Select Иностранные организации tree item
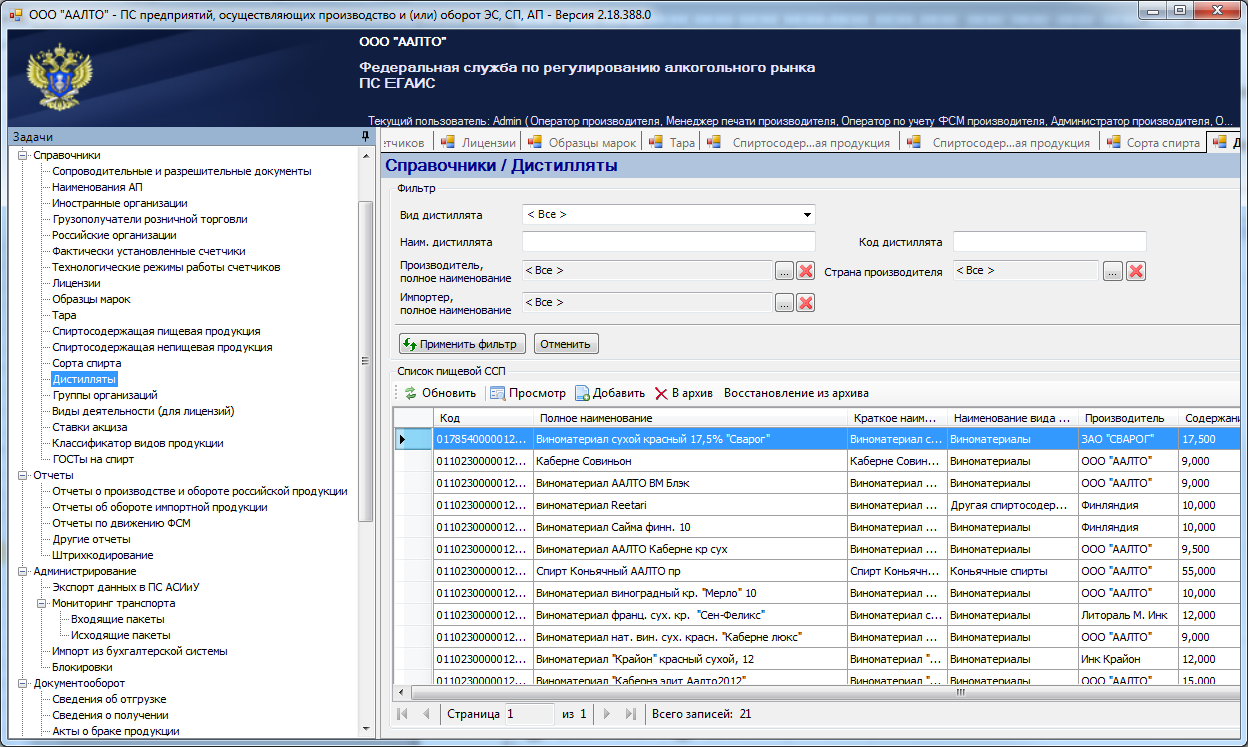 (120, 203)
